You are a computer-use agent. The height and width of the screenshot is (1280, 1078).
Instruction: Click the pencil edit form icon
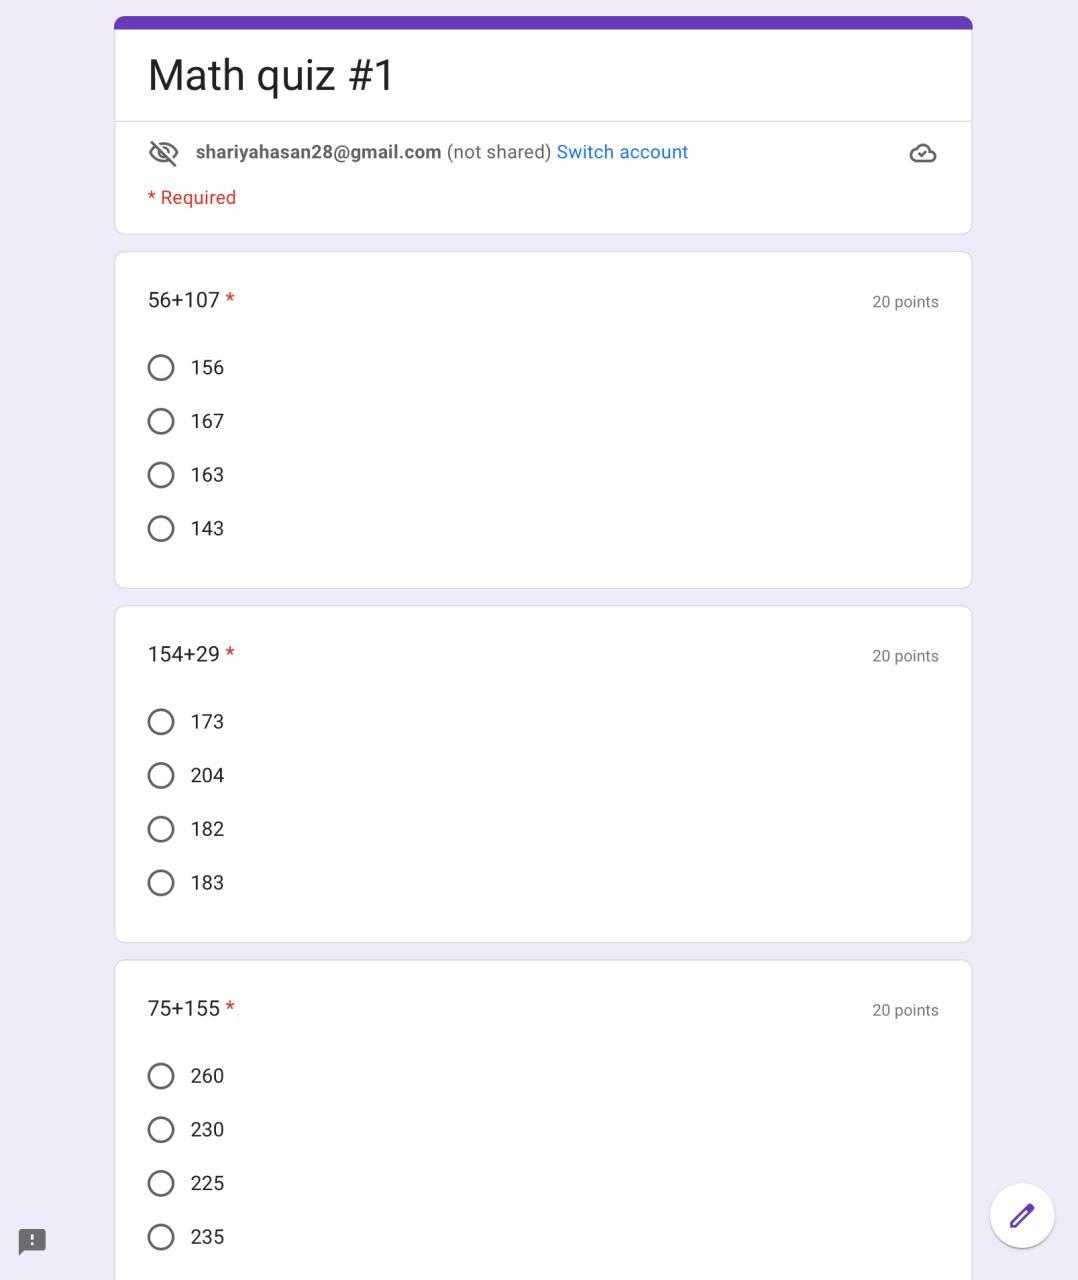tap(1022, 1216)
